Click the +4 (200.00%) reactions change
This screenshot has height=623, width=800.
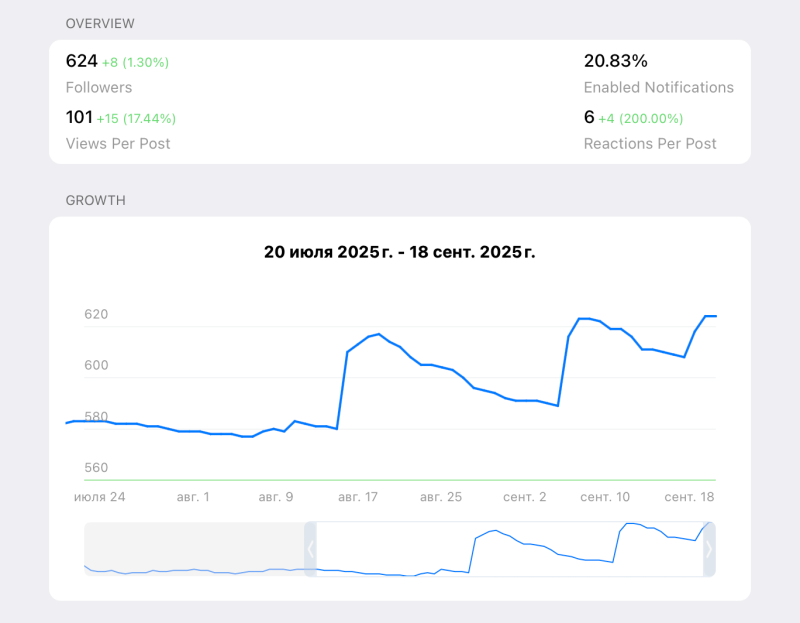point(641,118)
